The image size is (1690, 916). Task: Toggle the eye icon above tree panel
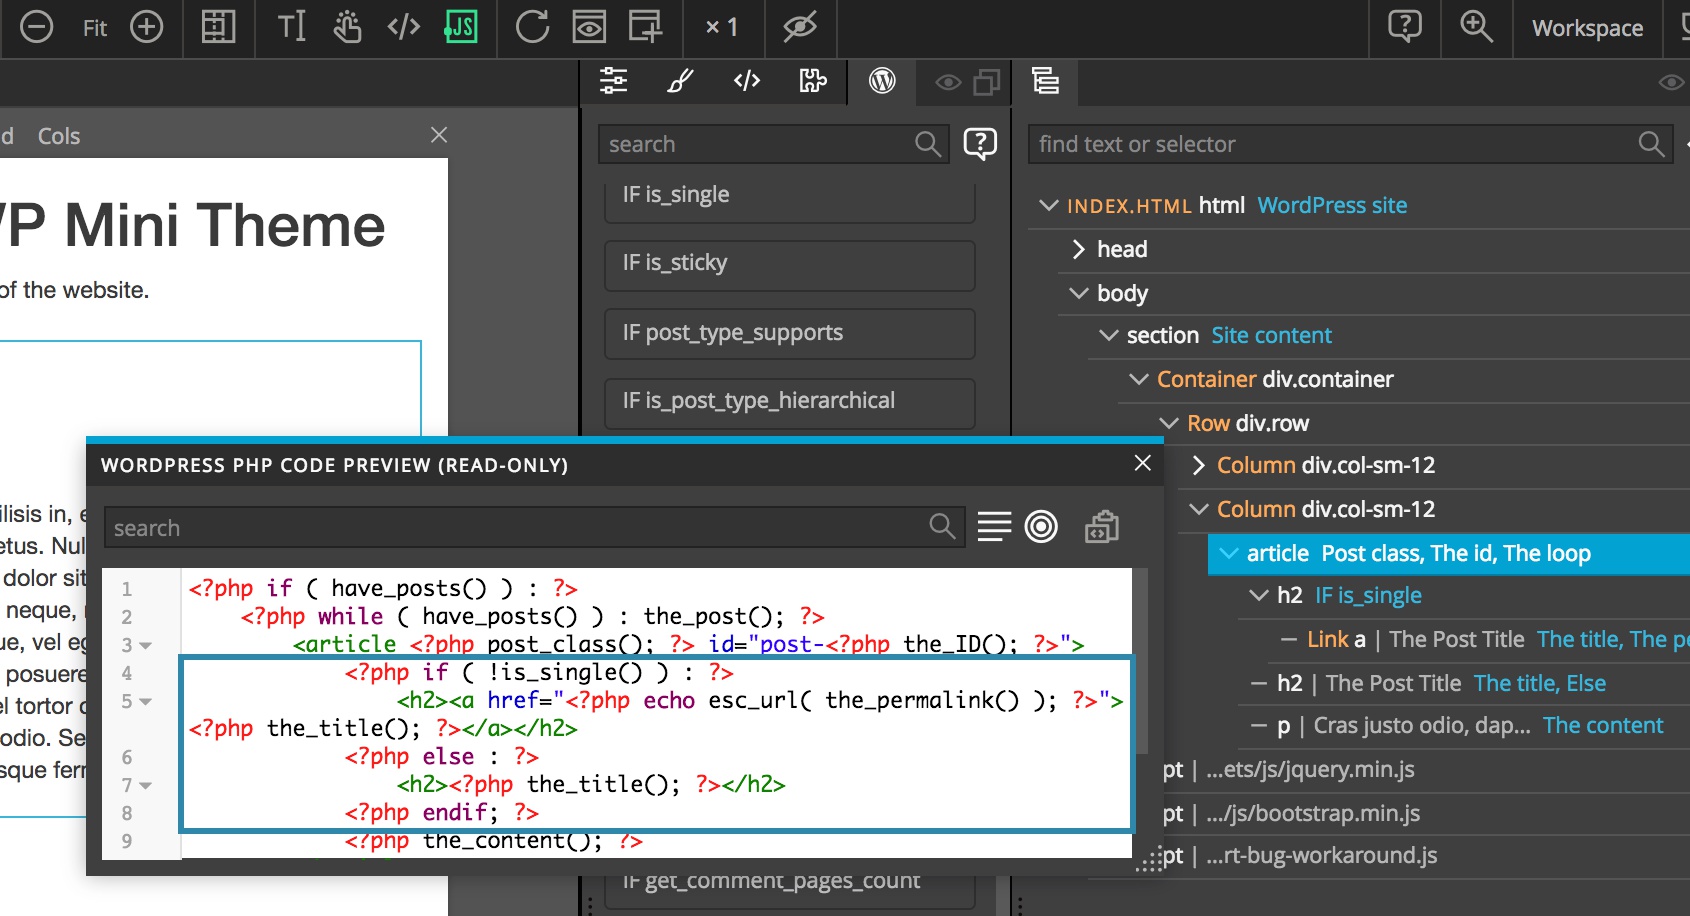click(1671, 82)
